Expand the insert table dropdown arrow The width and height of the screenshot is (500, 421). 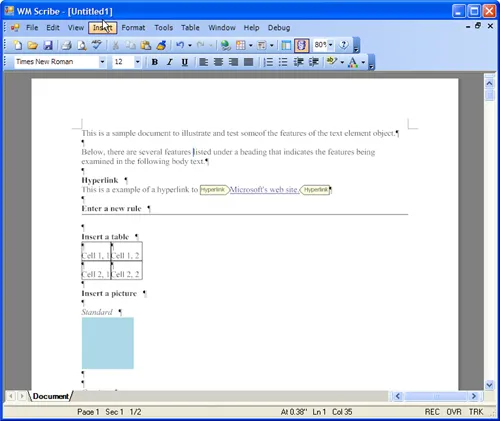coord(250,45)
